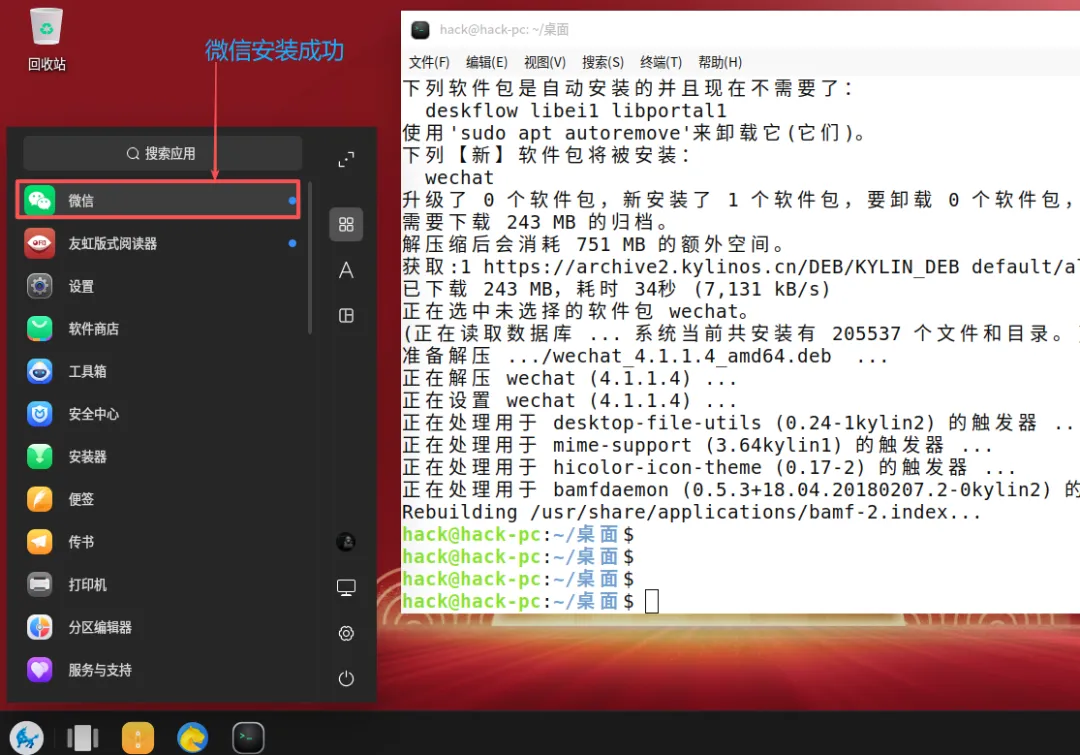The width and height of the screenshot is (1080, 755).
Task: Click the hack@hack-pc title text
Action: tap(504, 30)
